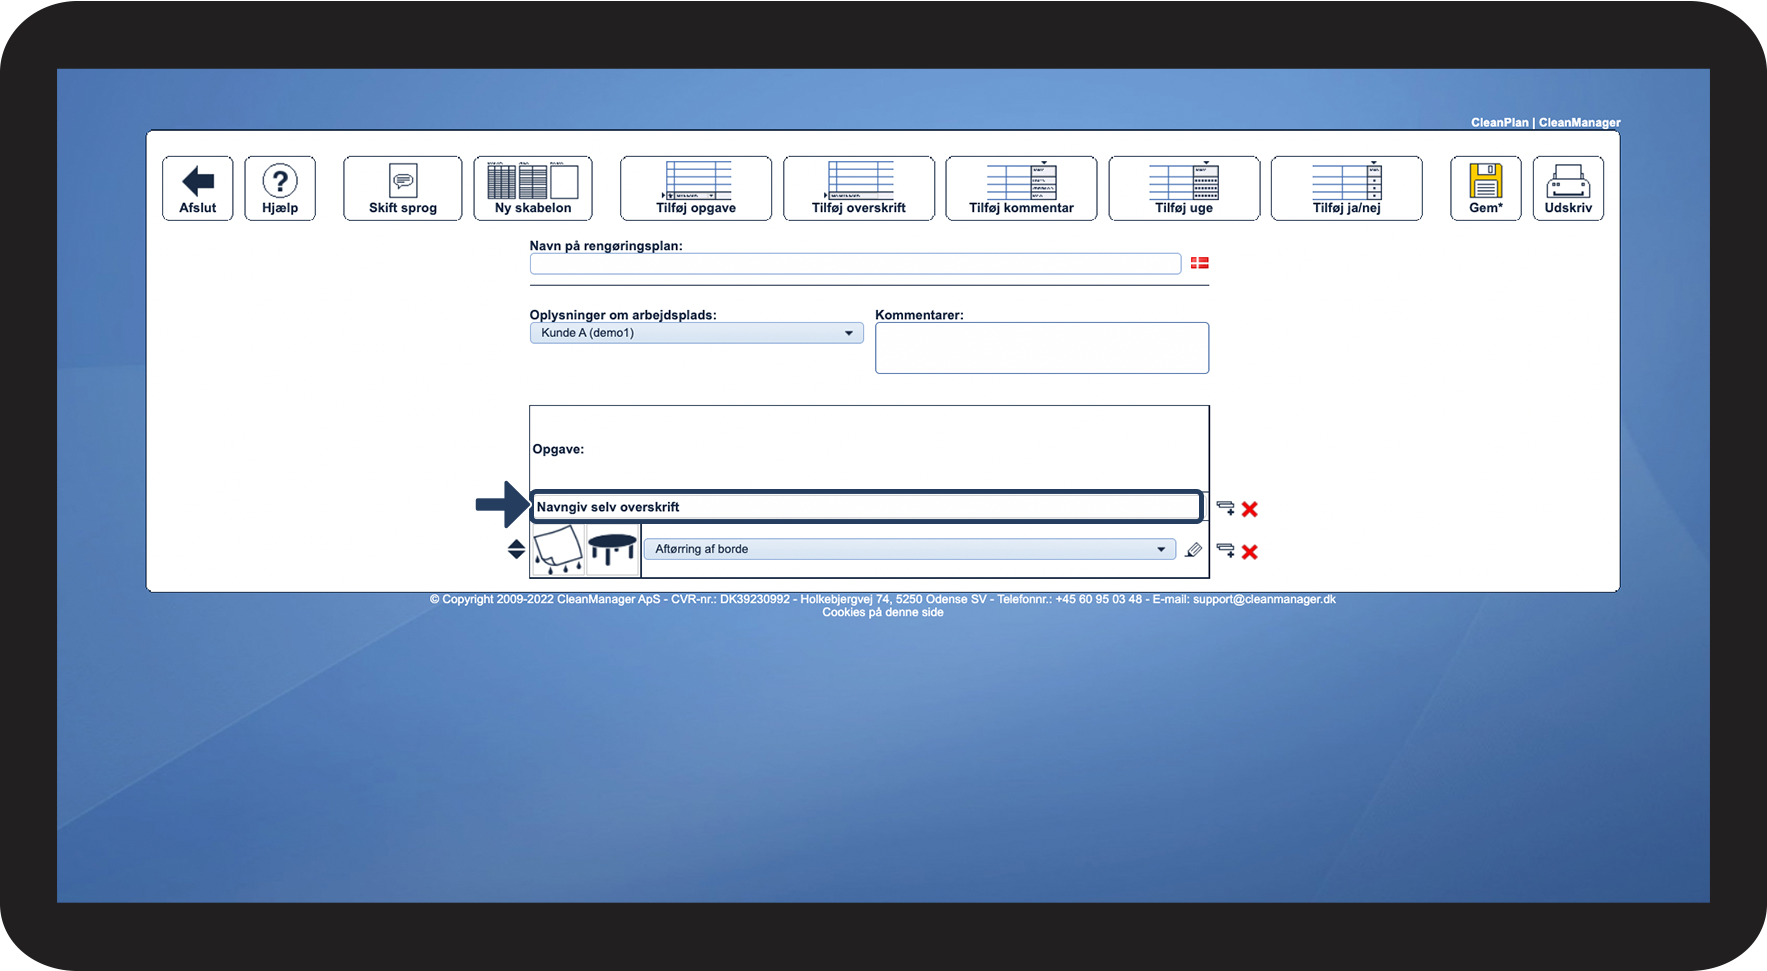
Task: Add a week with Tilføj uge
Action: 1184,188
